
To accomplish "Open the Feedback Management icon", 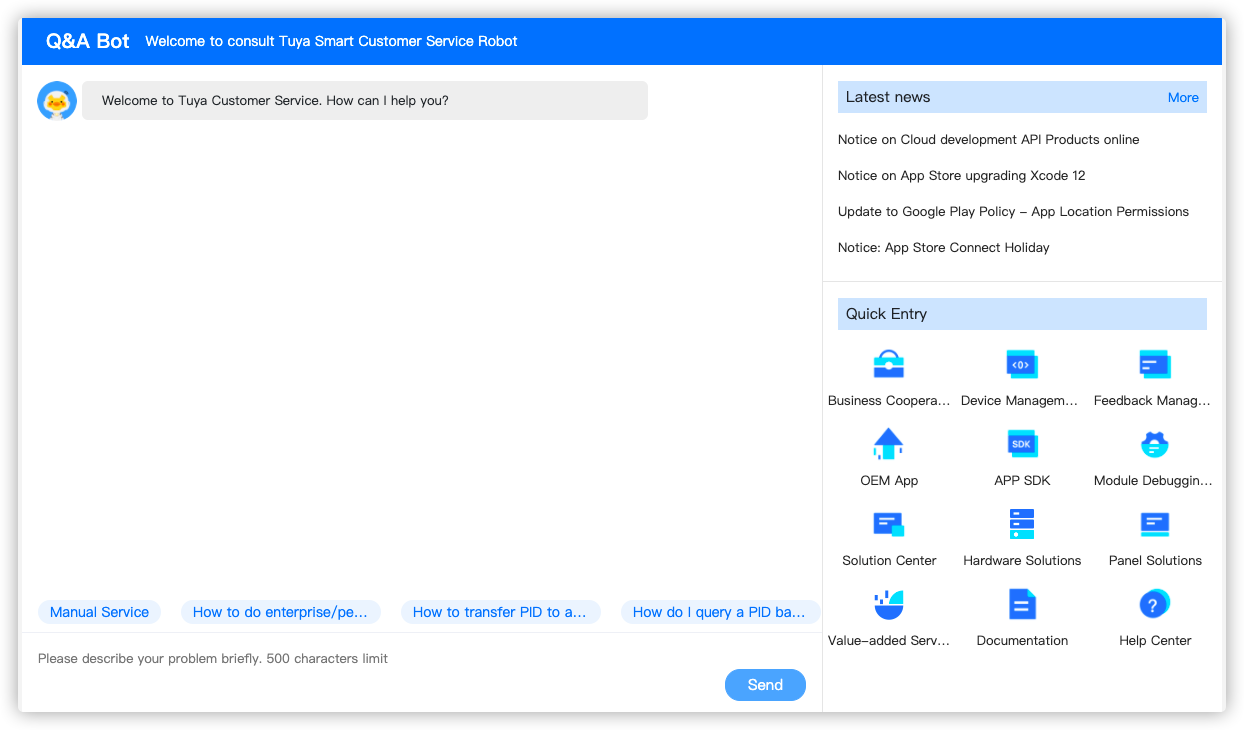I will coord(1155,364).
